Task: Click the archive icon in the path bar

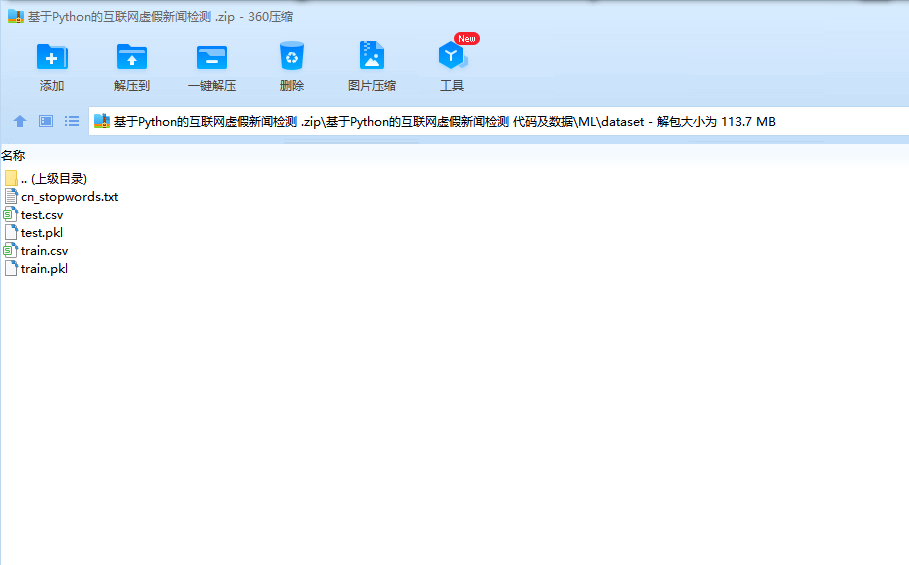Action: tap(102, 121)
